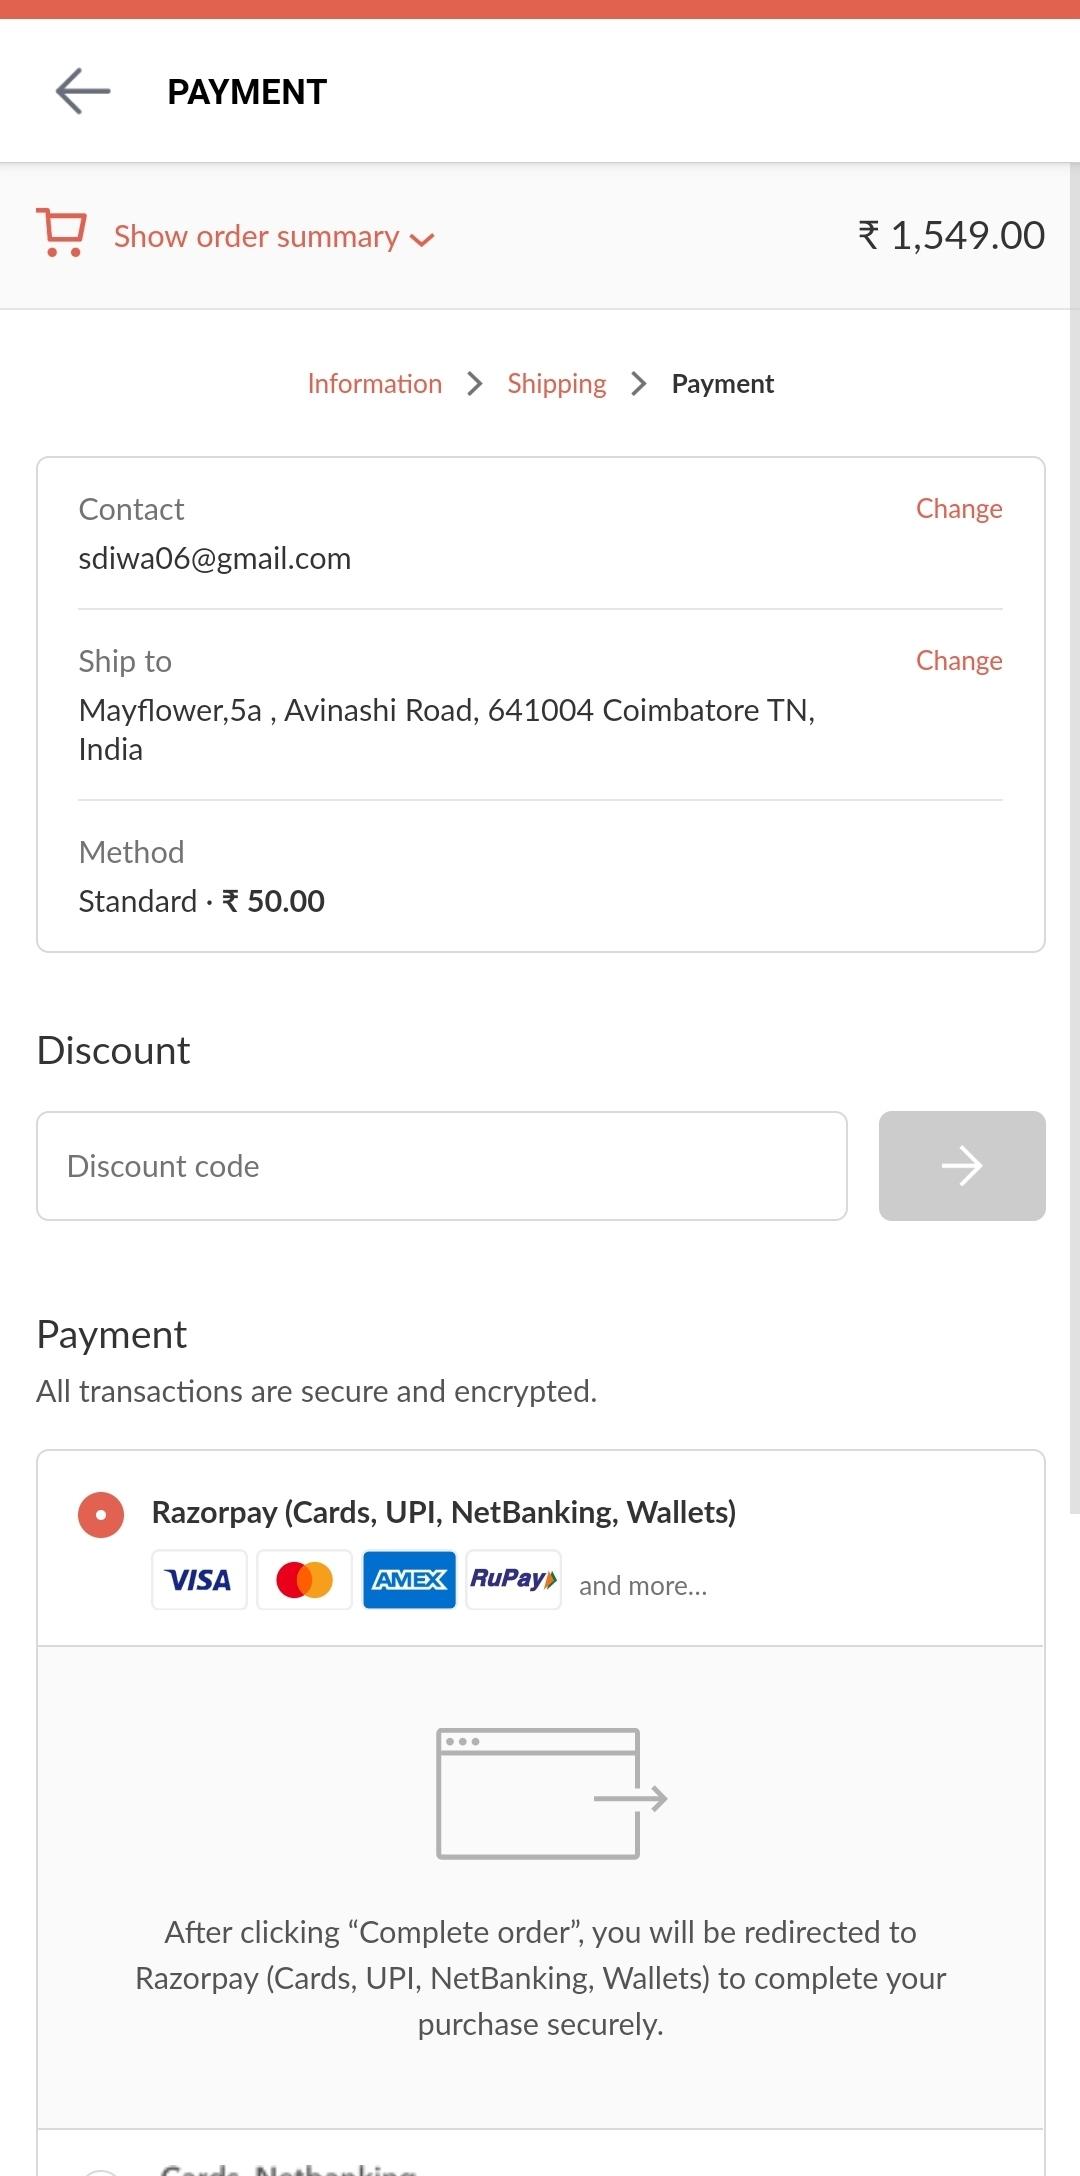Focus the Discount code field
Image resolution: width=1080 pixels, height=2176 pixels.
pyautogui.click(x=442, y=1166)
